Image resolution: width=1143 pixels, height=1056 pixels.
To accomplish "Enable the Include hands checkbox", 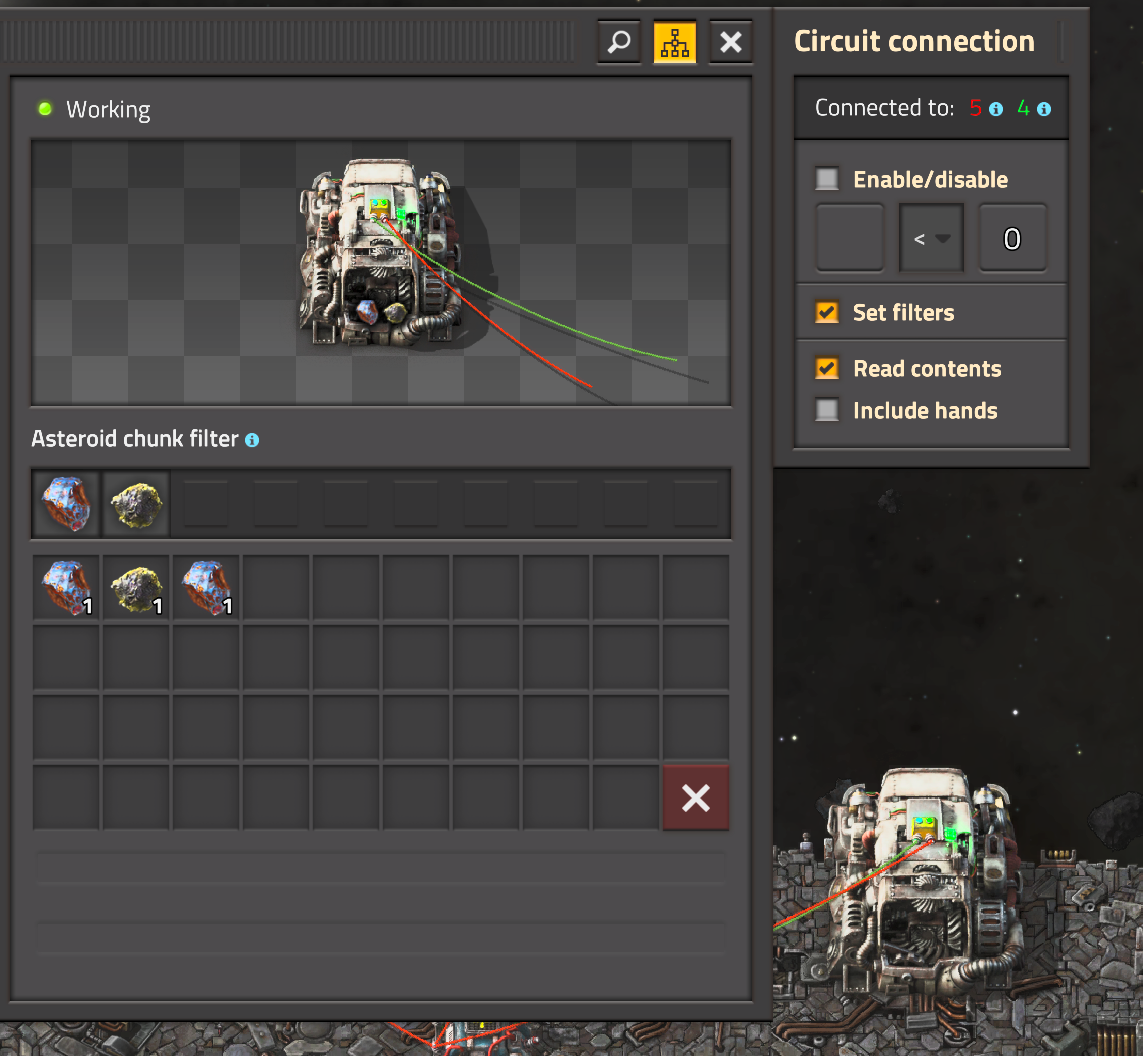I will point(827,410).
